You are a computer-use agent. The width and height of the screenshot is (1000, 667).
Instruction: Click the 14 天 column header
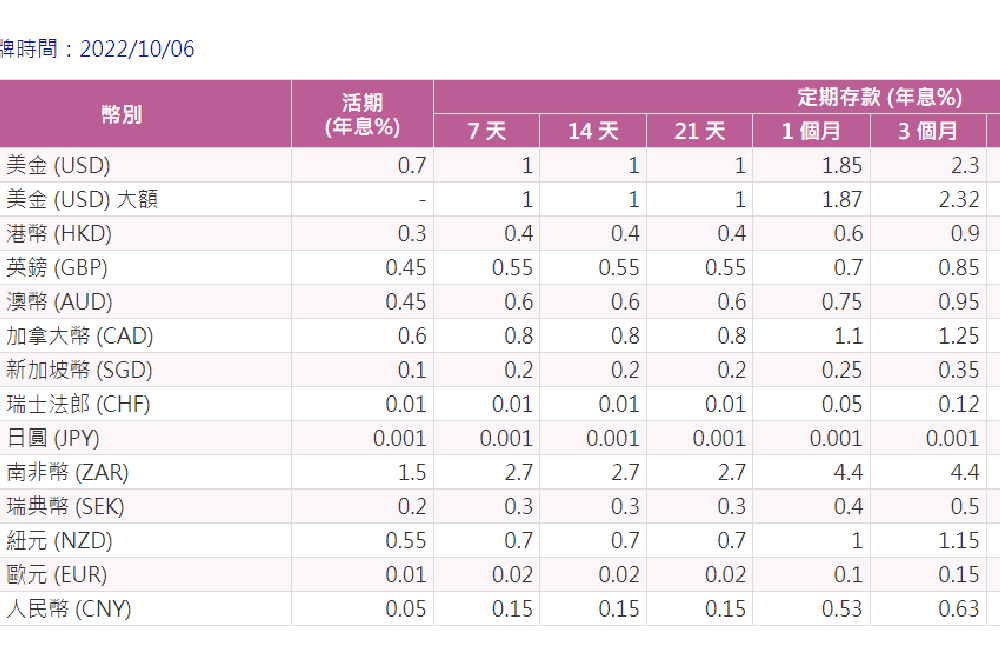coord(593,131)
